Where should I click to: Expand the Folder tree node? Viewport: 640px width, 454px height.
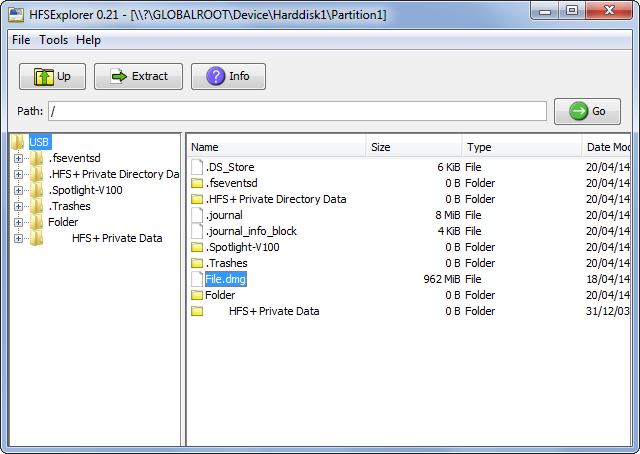click(18, 222)
